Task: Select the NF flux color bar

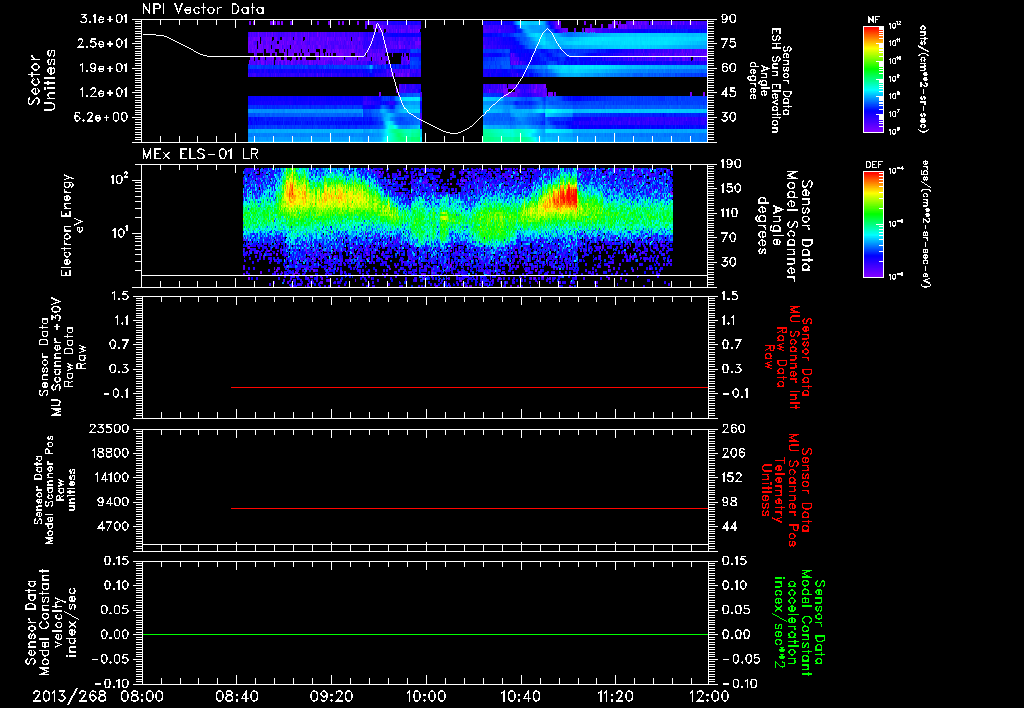Action: tap(874, 78)
